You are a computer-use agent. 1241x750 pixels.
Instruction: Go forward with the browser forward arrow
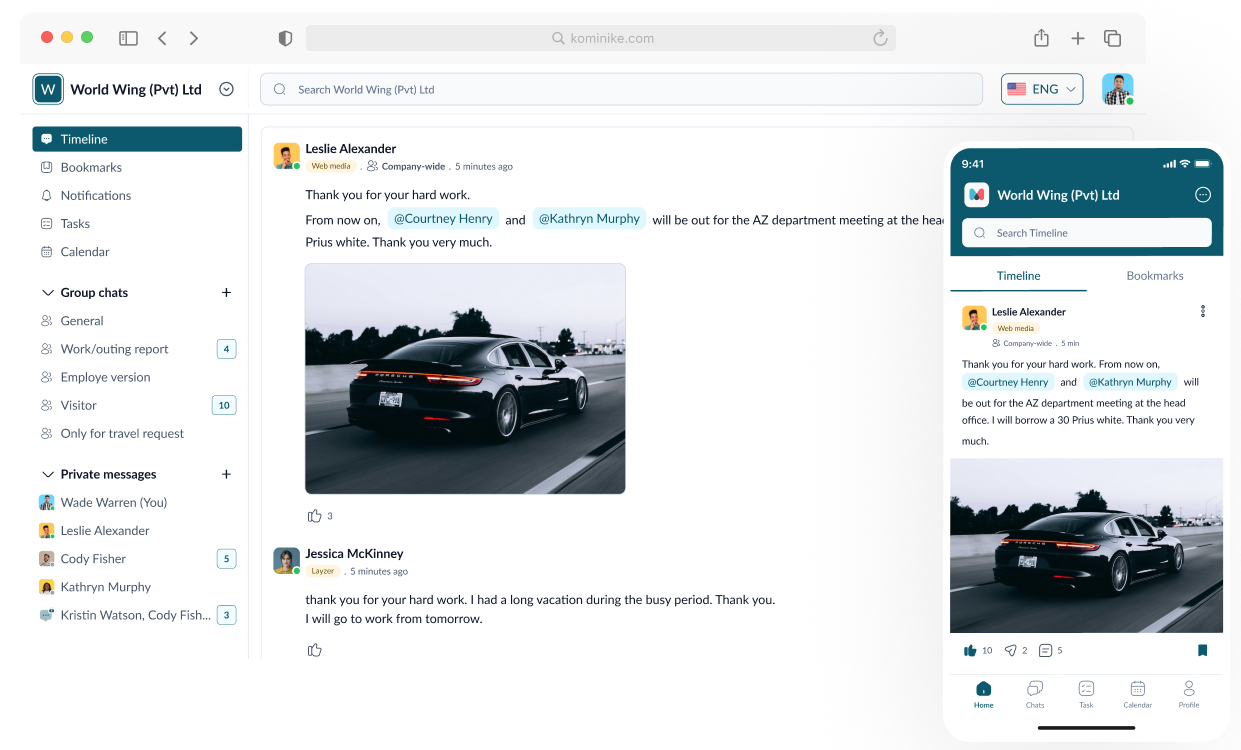[194, 38]
